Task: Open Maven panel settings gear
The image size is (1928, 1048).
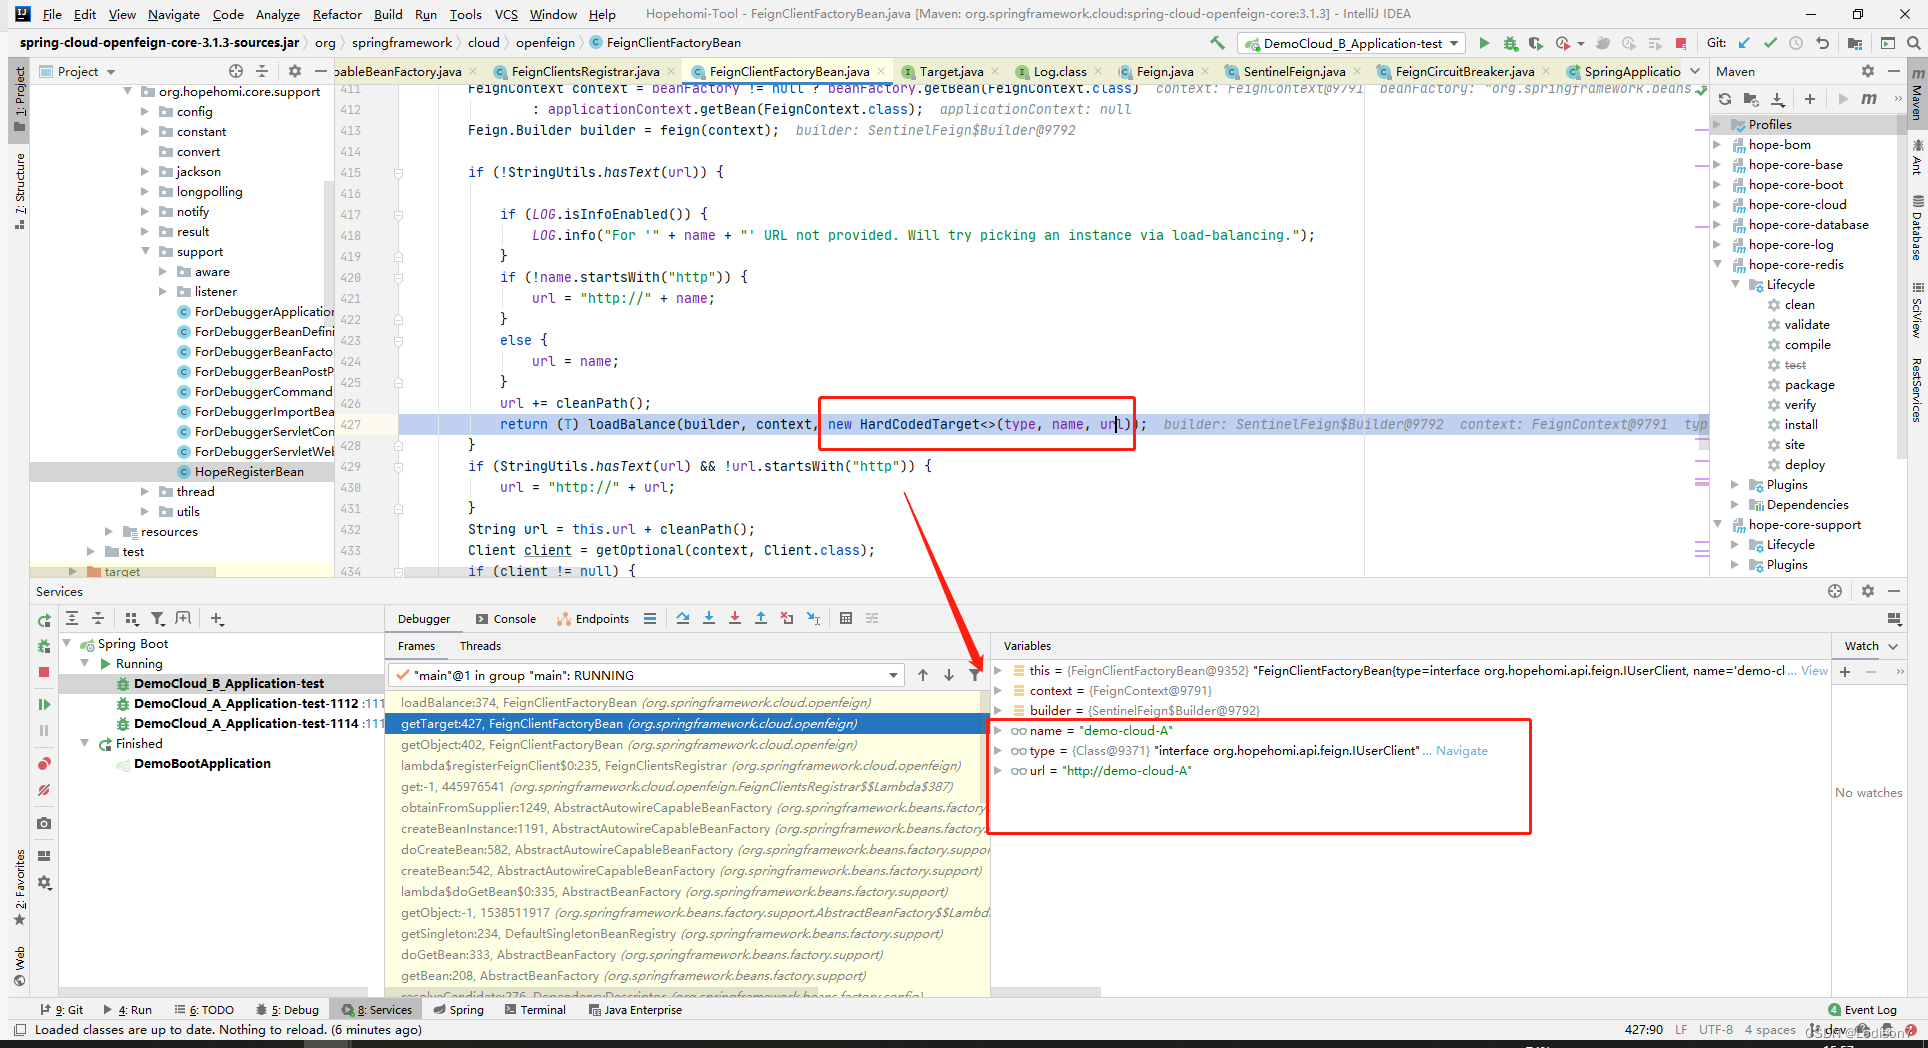Action: [x=1867, y=71]
